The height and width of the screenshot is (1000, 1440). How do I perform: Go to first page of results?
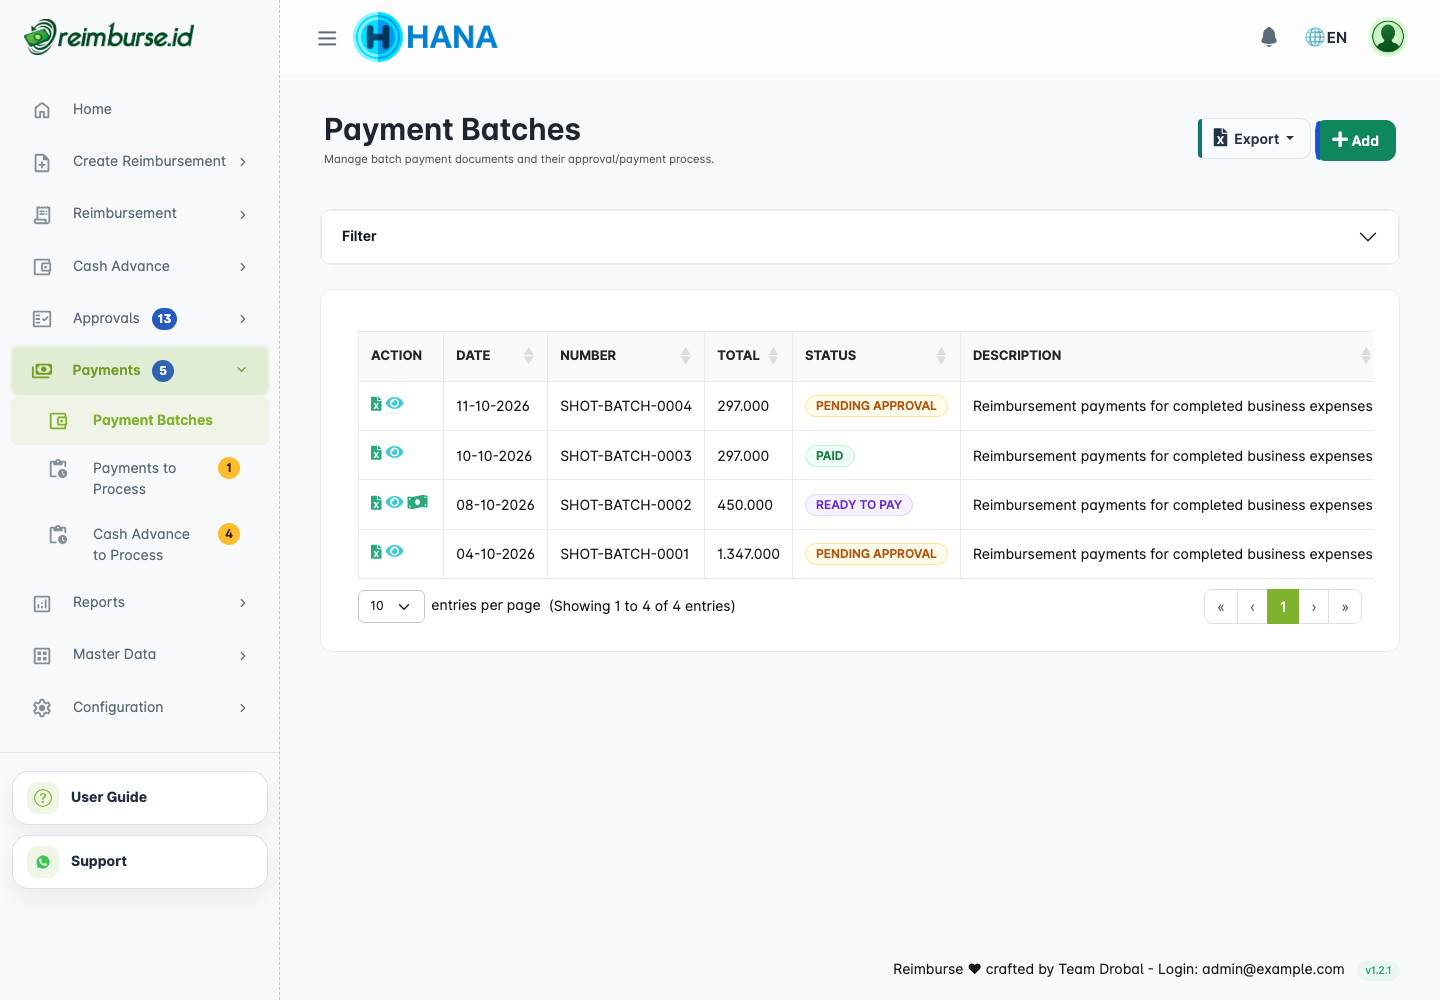1221,607
